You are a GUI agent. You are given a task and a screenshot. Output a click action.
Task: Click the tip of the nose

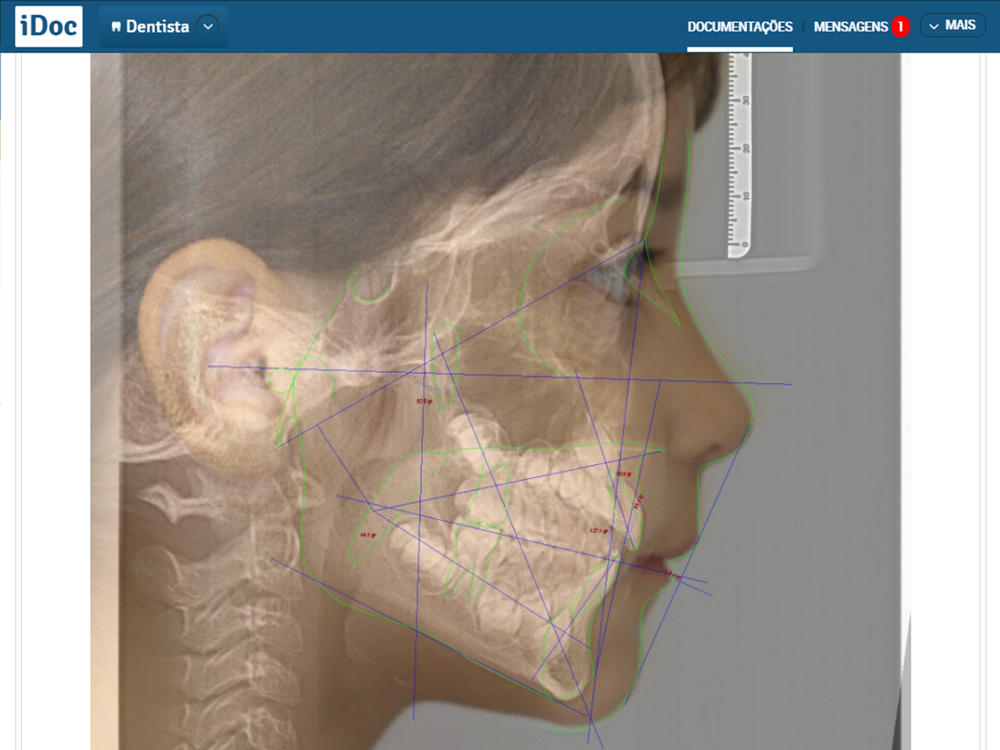[747, 413]
